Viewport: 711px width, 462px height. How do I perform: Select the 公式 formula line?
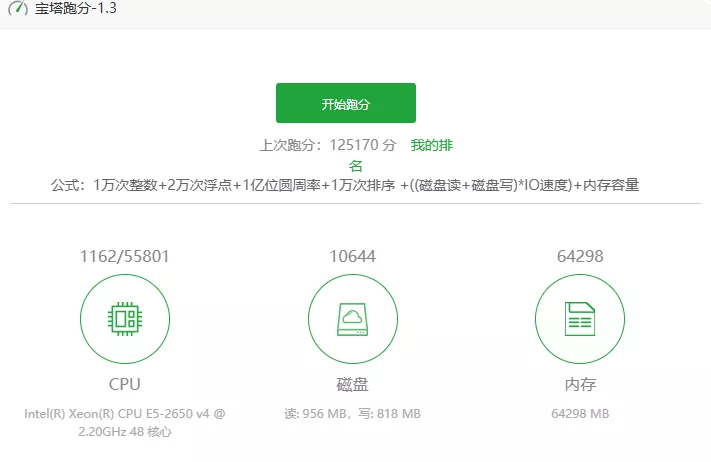345,185
